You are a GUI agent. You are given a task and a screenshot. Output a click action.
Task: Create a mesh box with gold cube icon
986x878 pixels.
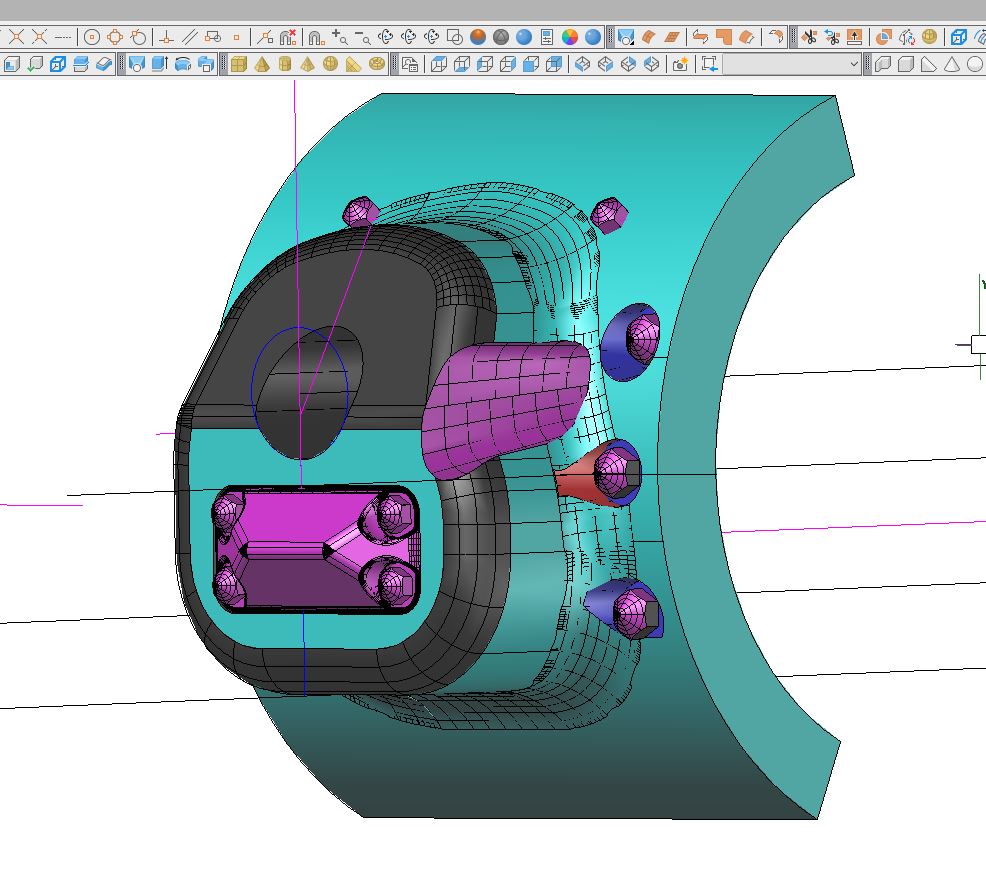pyautogui.click(x=238, y=64)
